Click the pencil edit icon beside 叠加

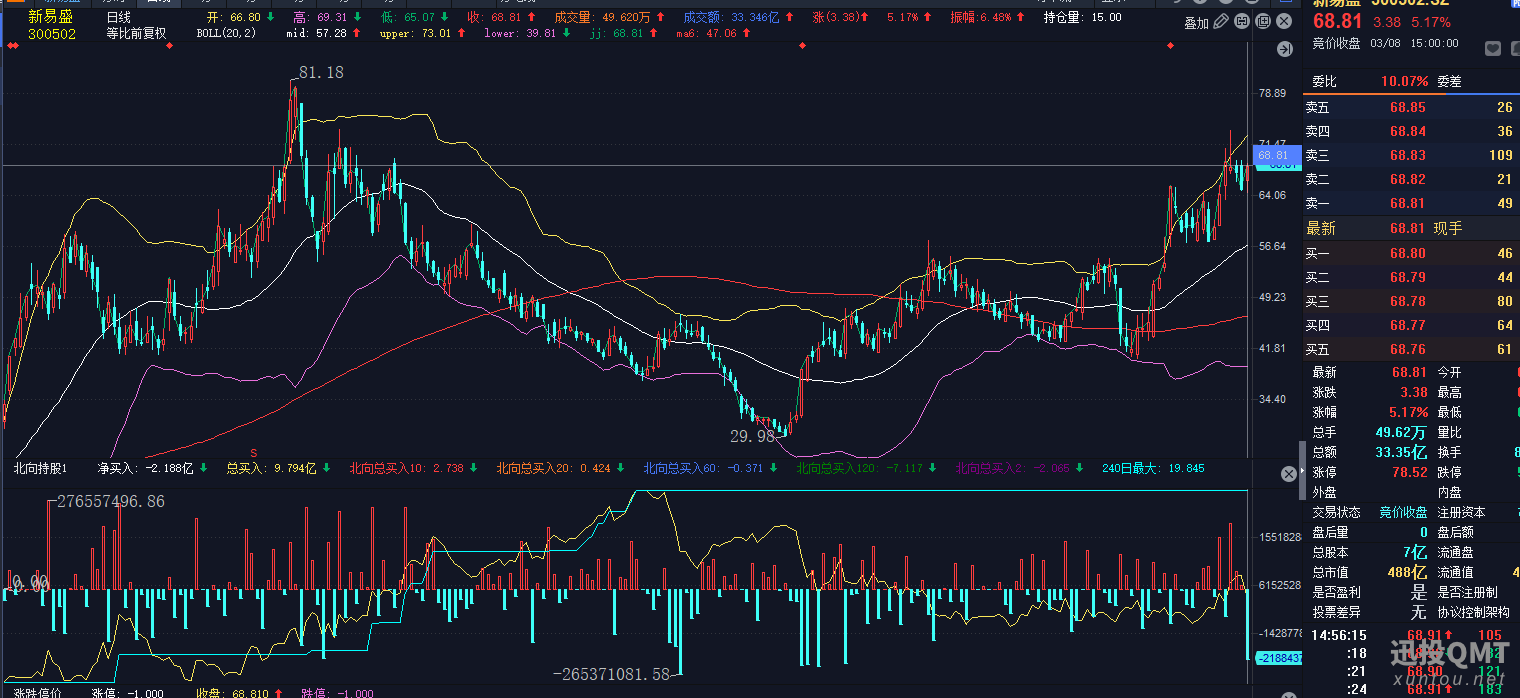[1223, 22]
